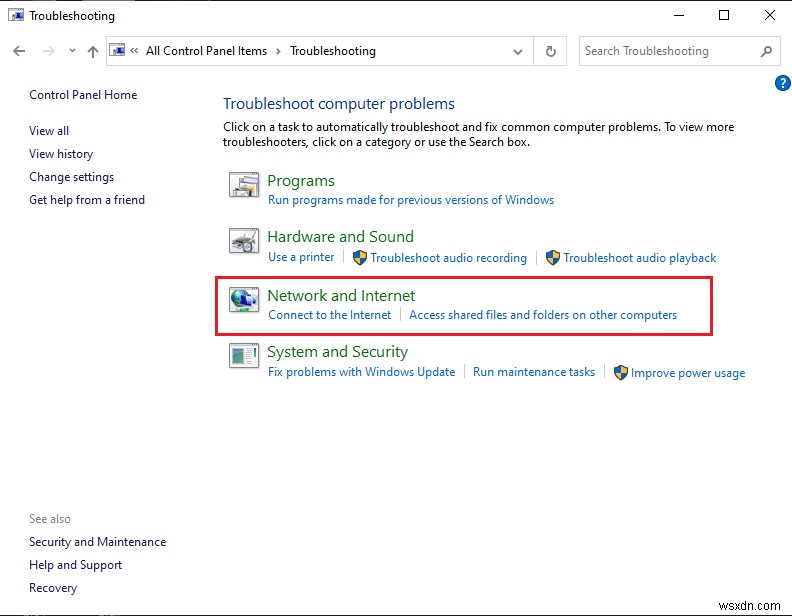Open the Network and Internet heading
This screenshot has width=792, height=616.
click(x=341, y=296)
